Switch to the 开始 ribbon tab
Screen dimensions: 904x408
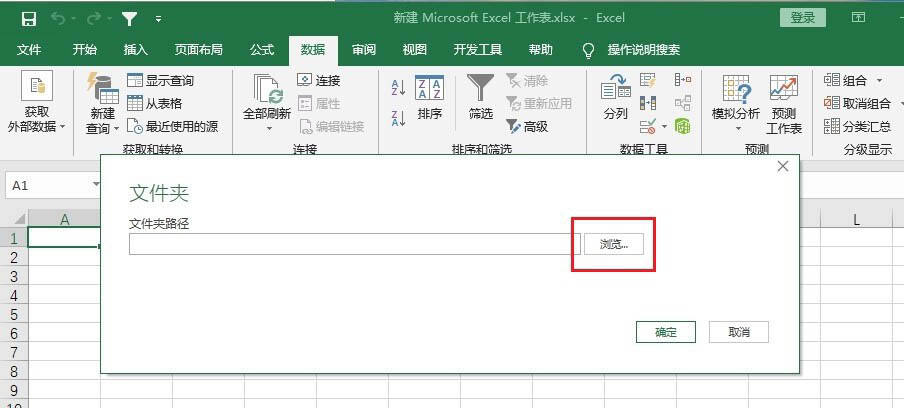[85, 50]
